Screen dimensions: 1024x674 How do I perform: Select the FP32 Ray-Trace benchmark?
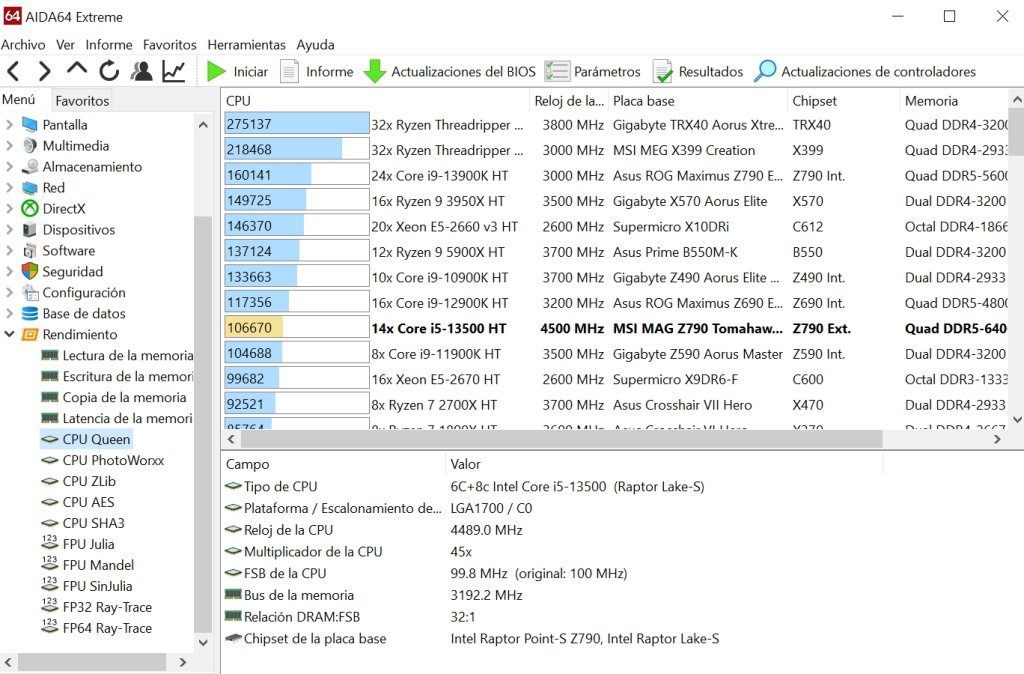click(x=107, y=607)
